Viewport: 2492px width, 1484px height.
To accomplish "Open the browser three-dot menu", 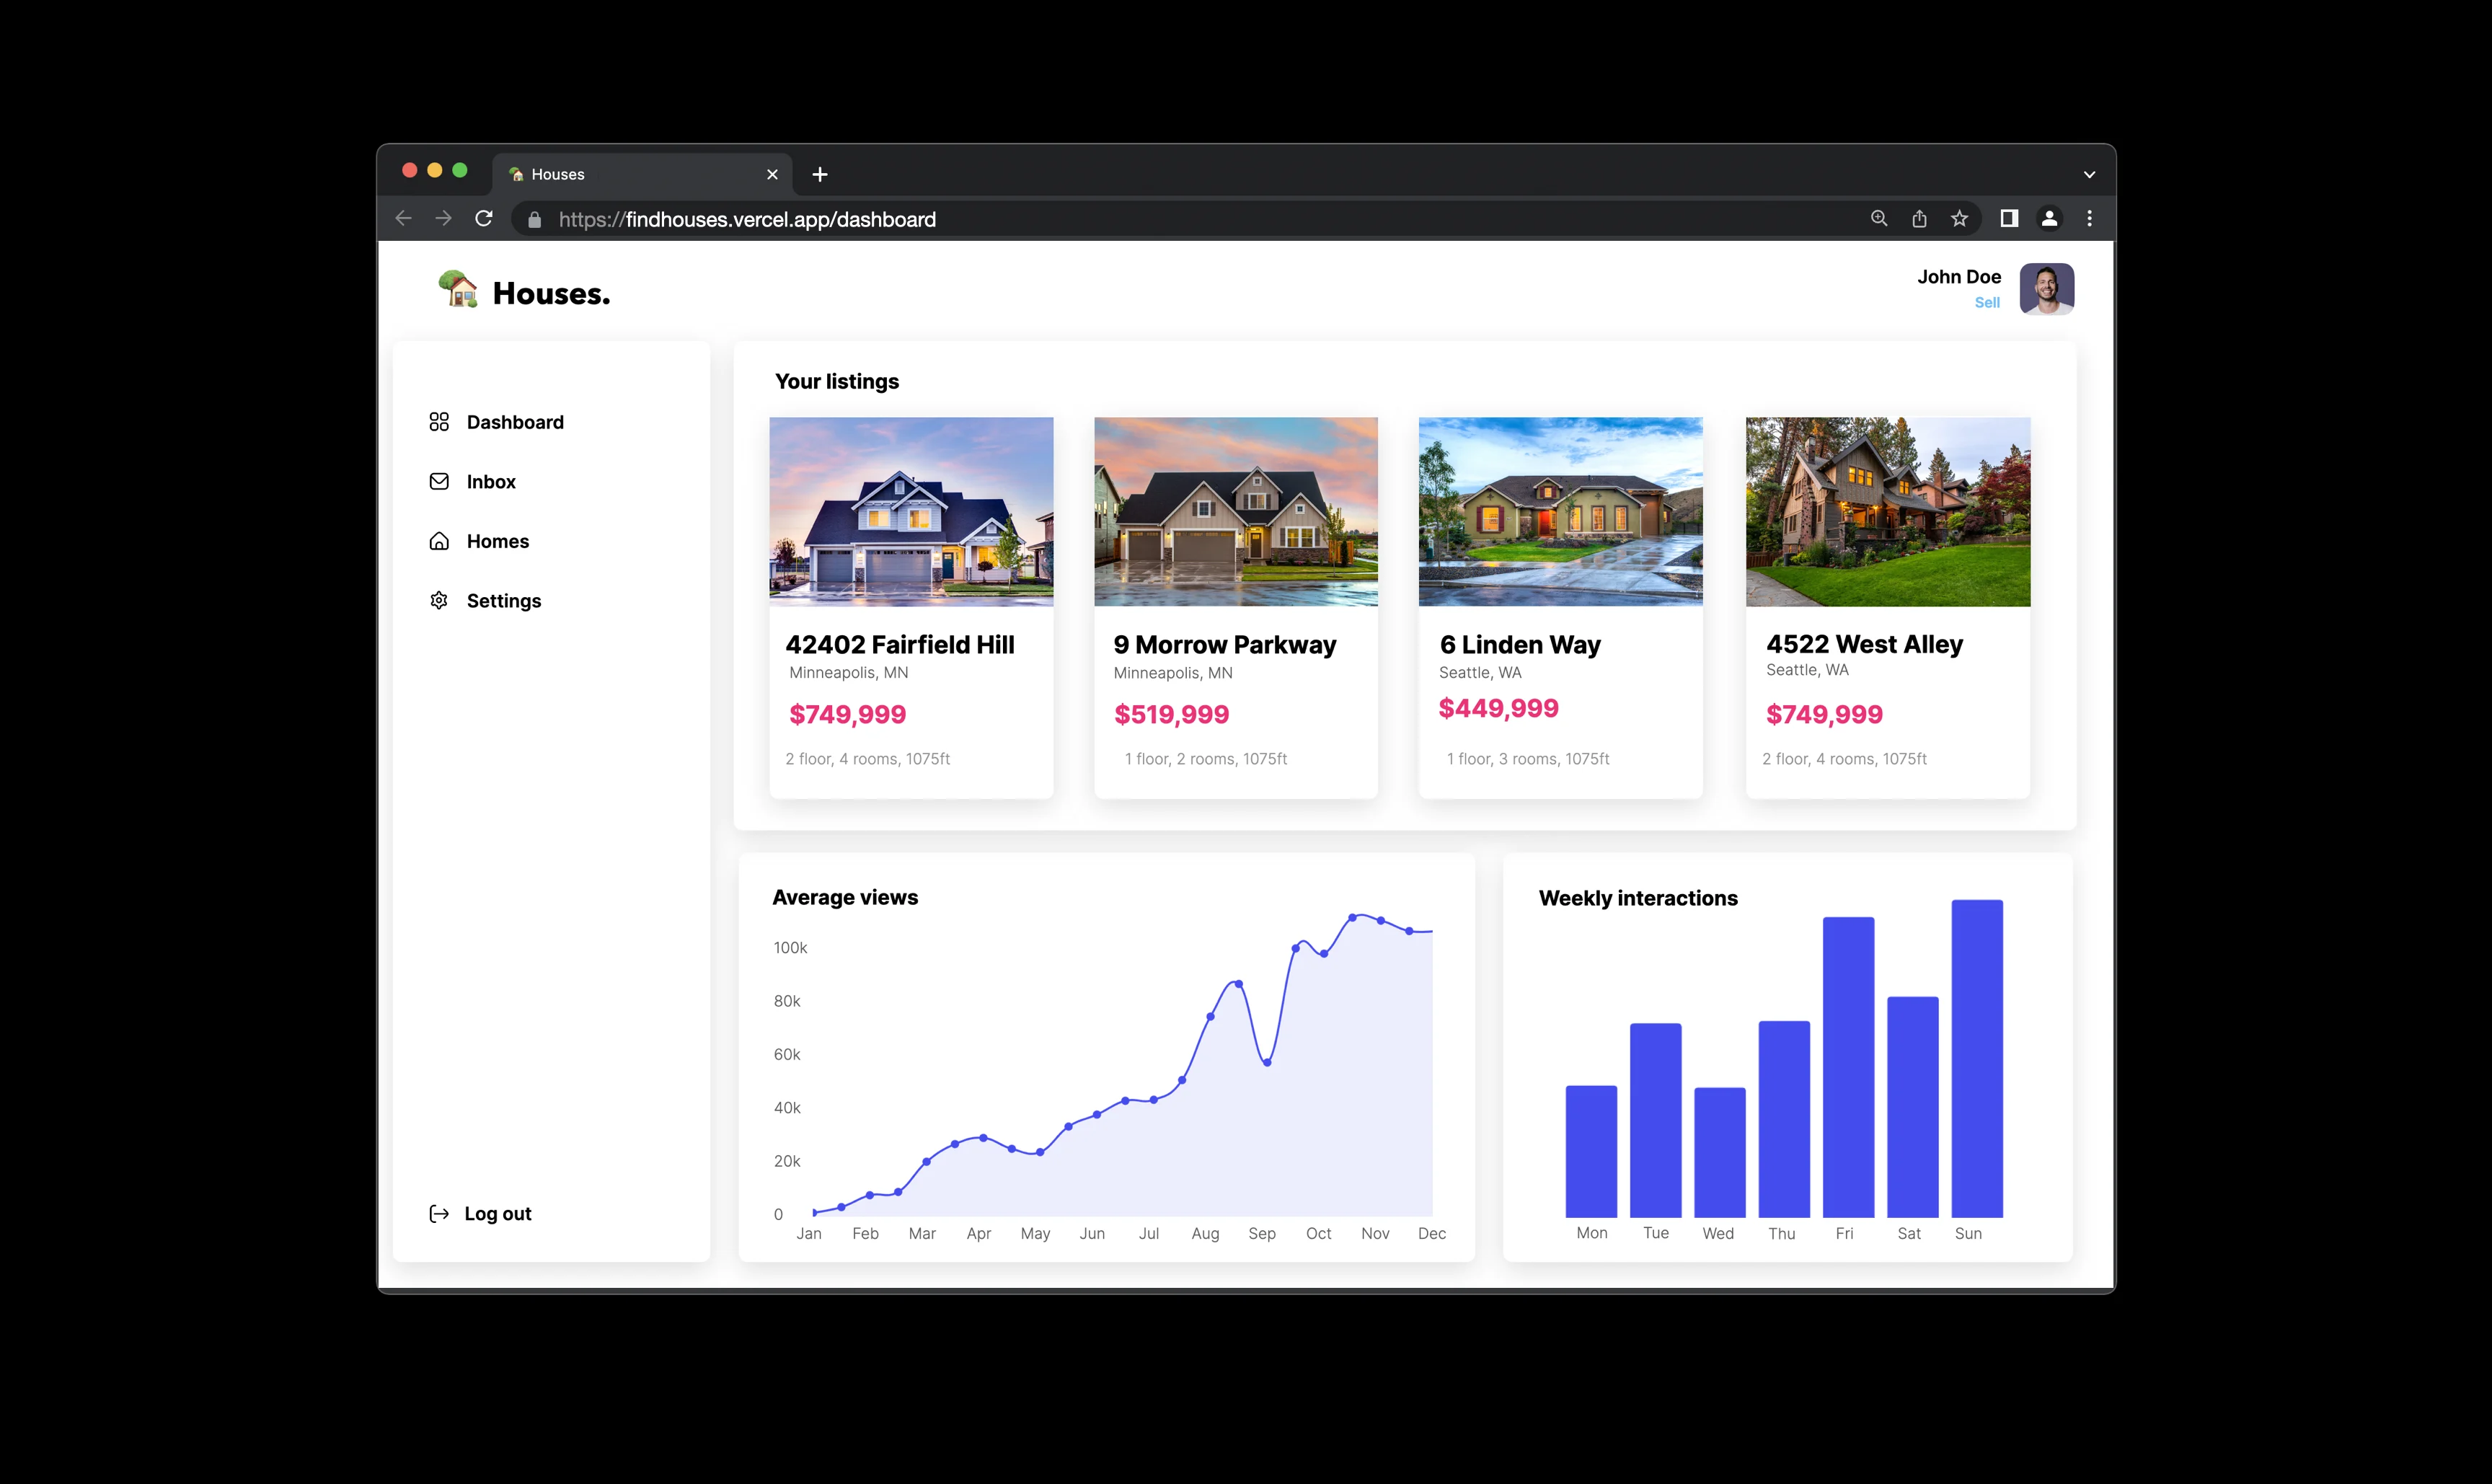I will pos(2089,219).
